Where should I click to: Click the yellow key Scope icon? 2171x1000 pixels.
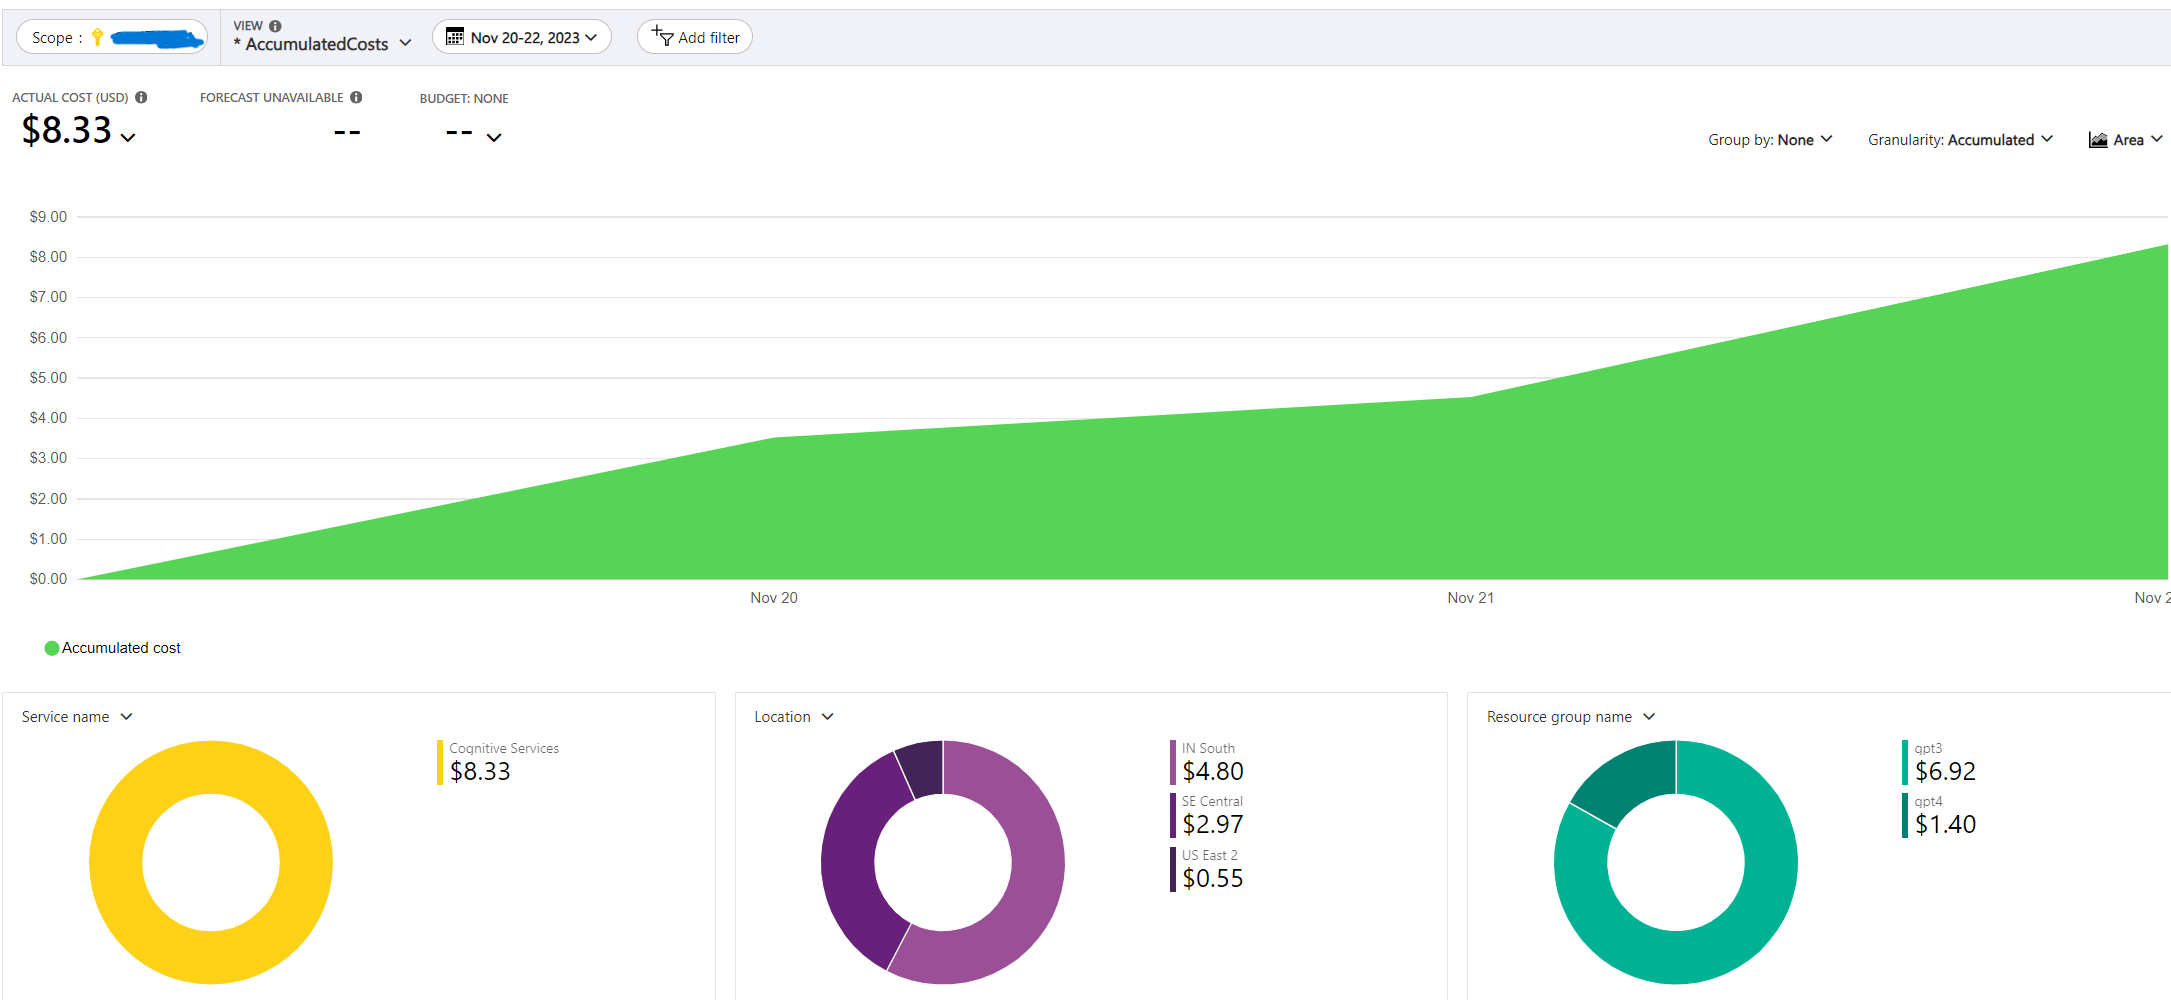97,37
